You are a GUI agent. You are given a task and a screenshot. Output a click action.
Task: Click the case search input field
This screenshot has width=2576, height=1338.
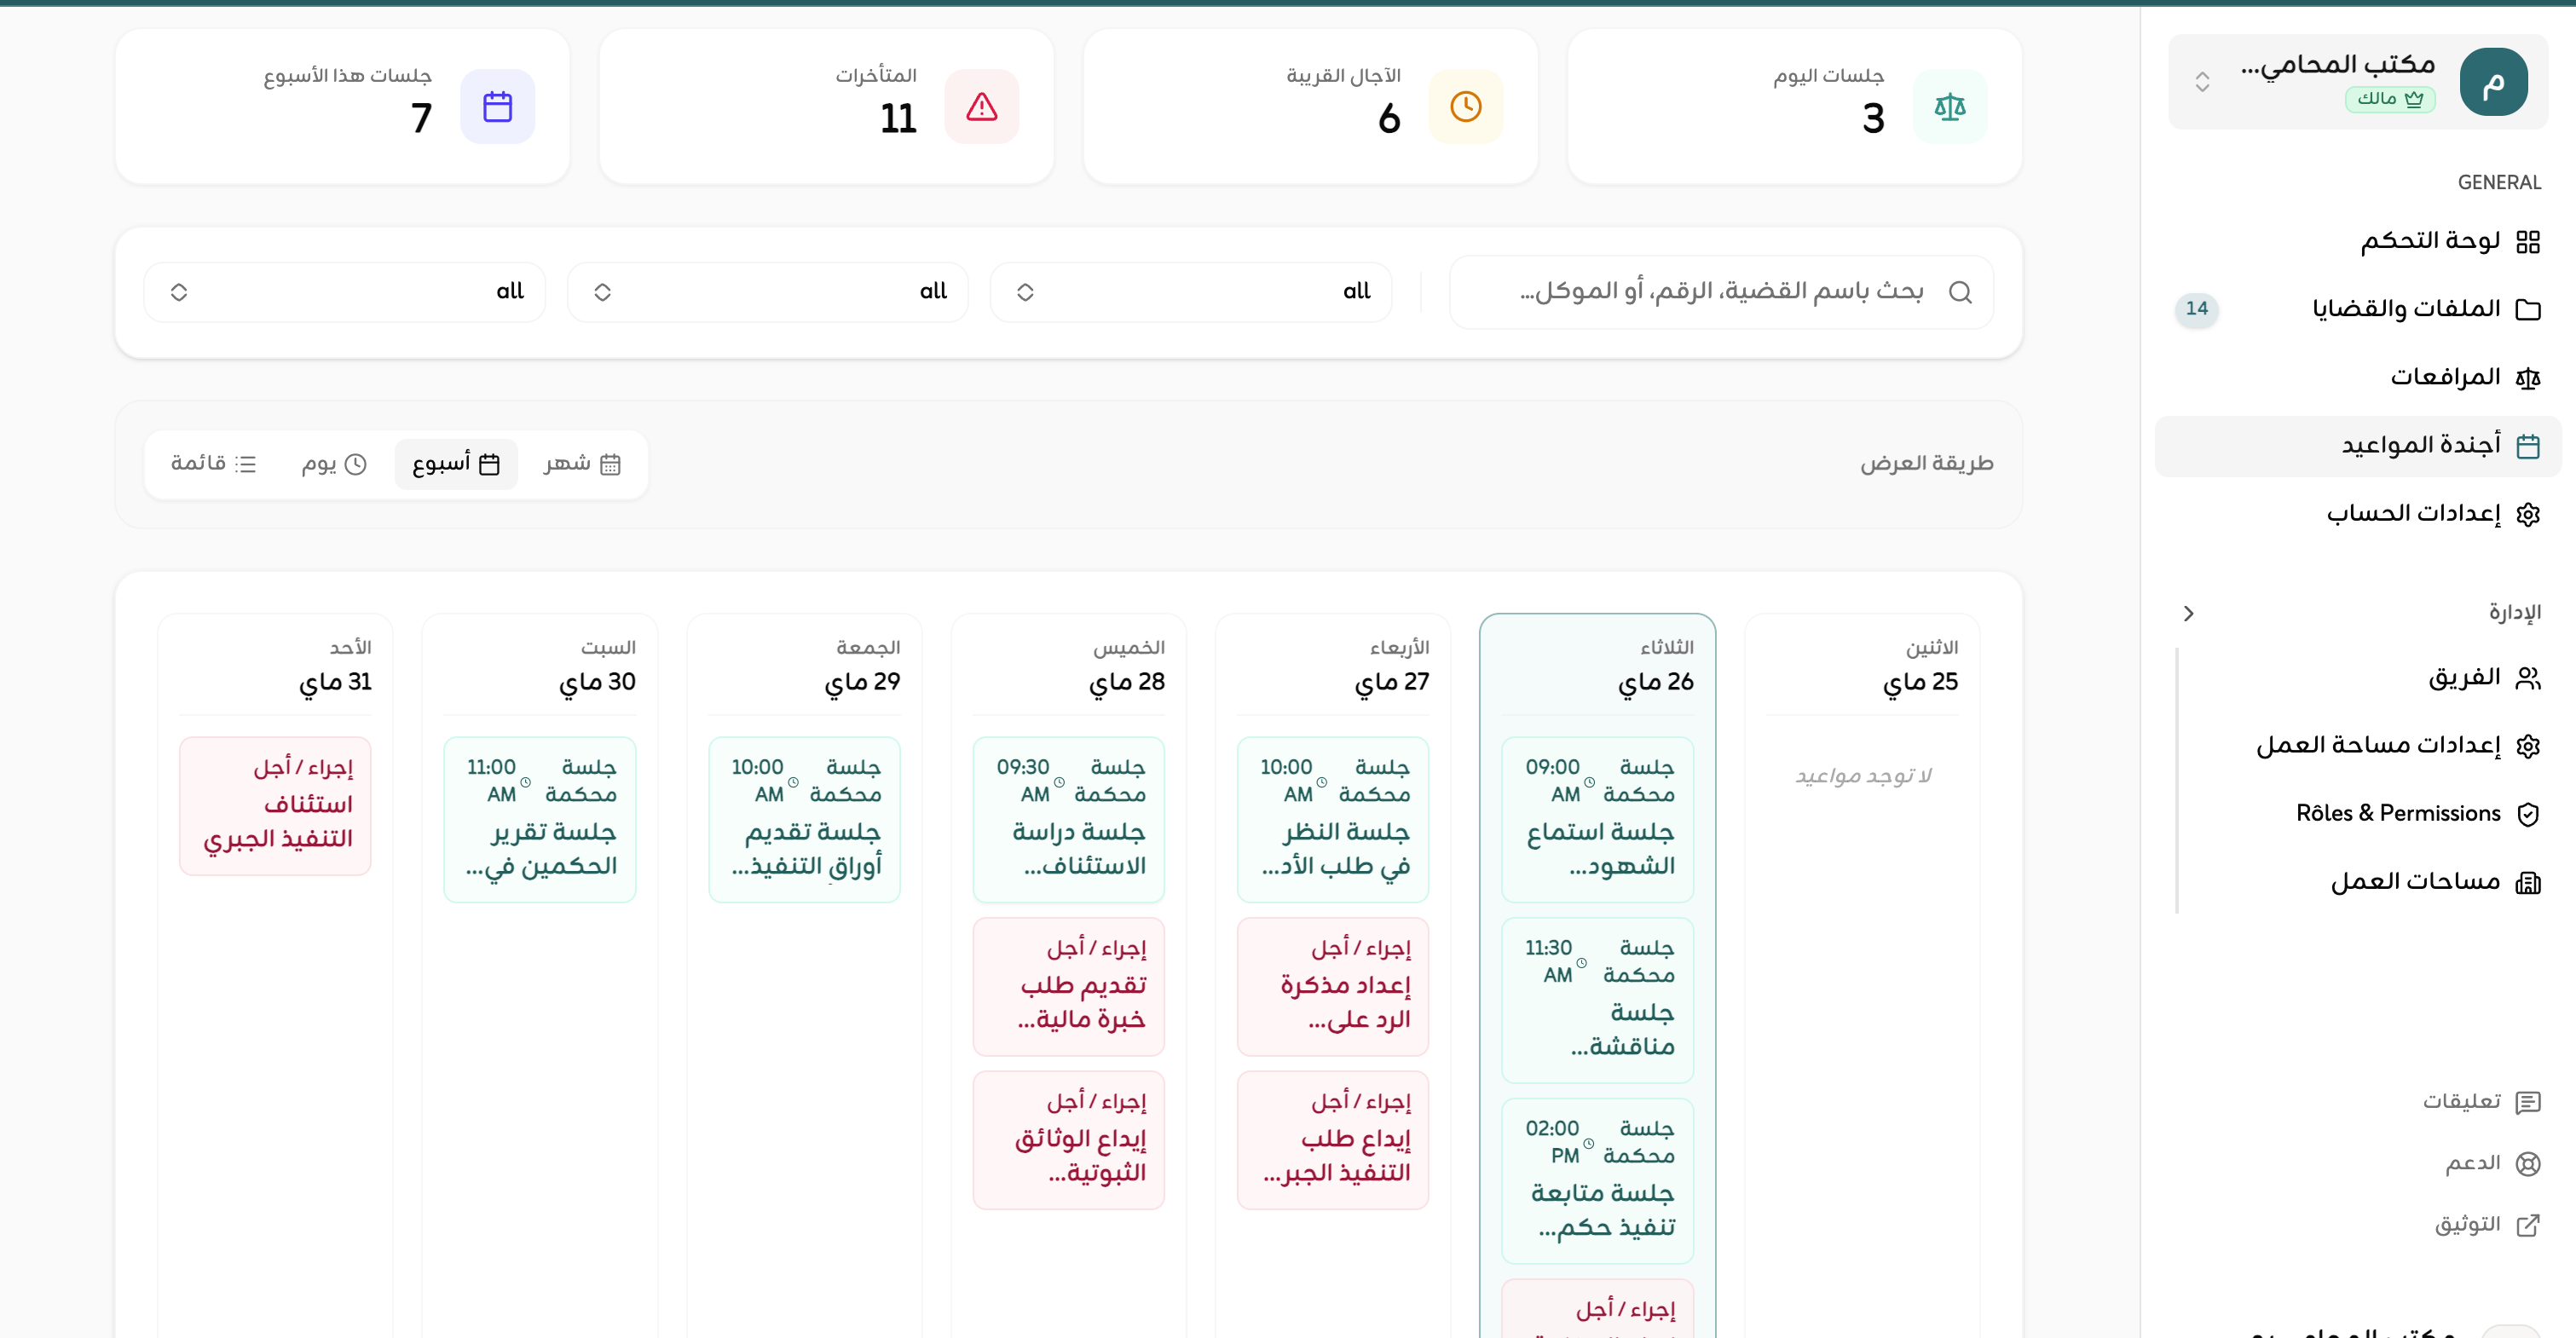1720,292
